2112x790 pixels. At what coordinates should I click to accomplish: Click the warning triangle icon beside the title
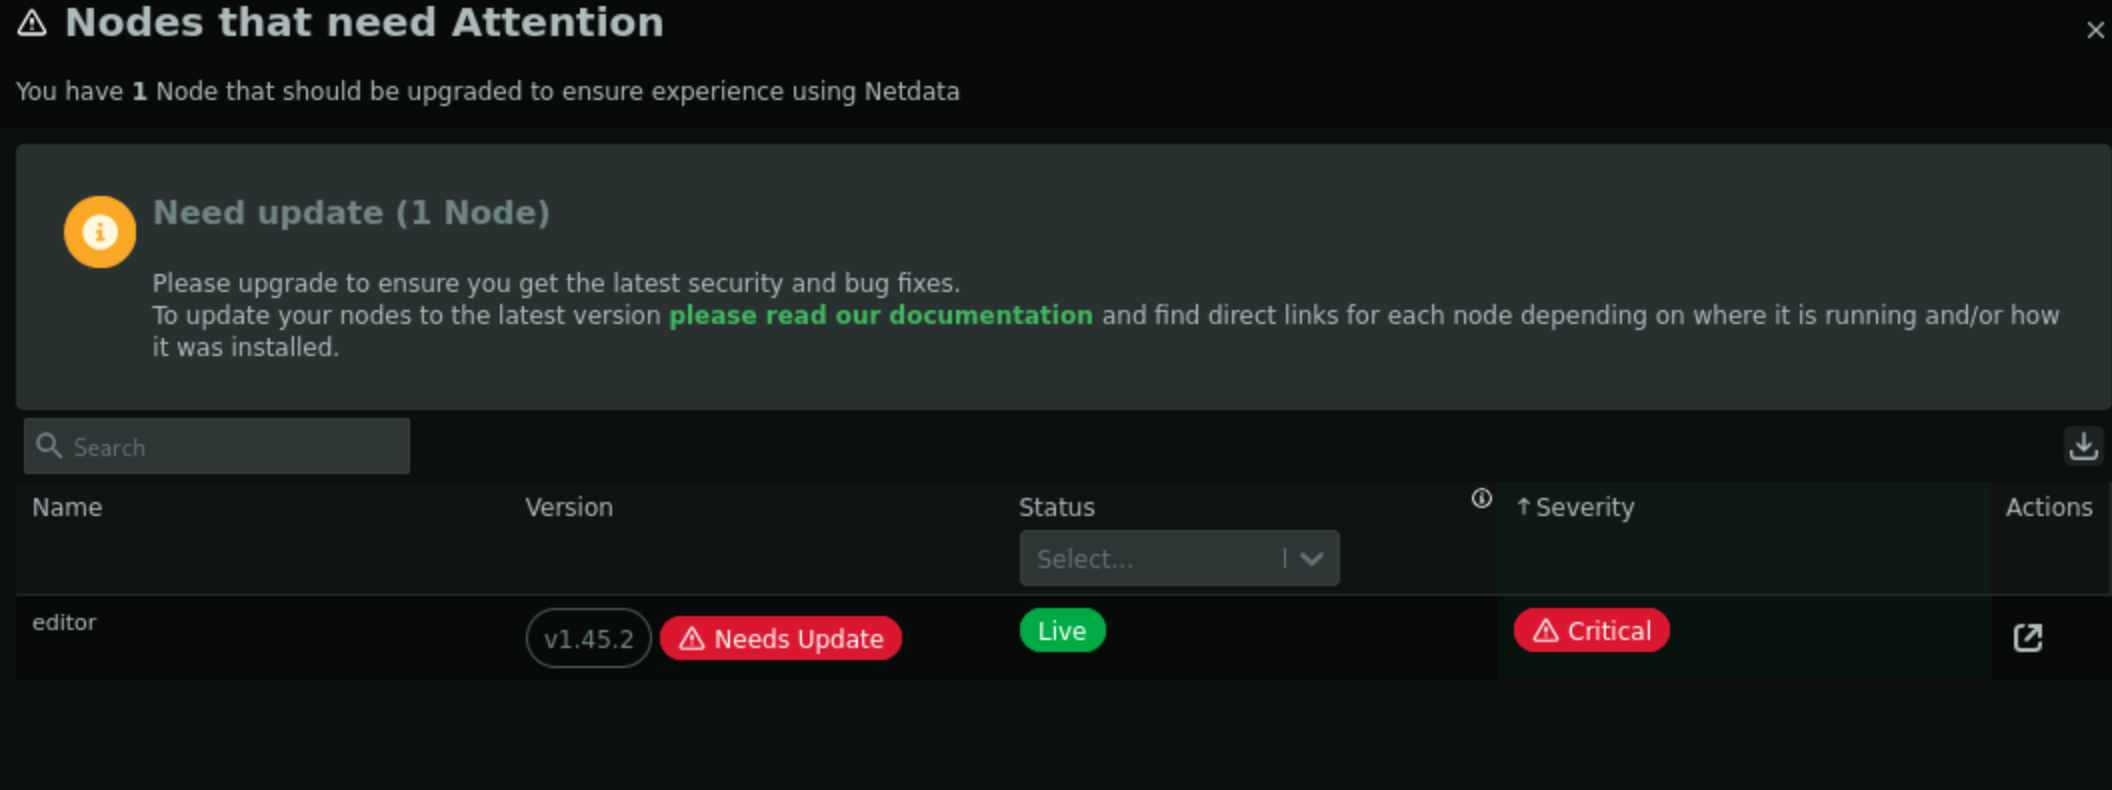32,23
